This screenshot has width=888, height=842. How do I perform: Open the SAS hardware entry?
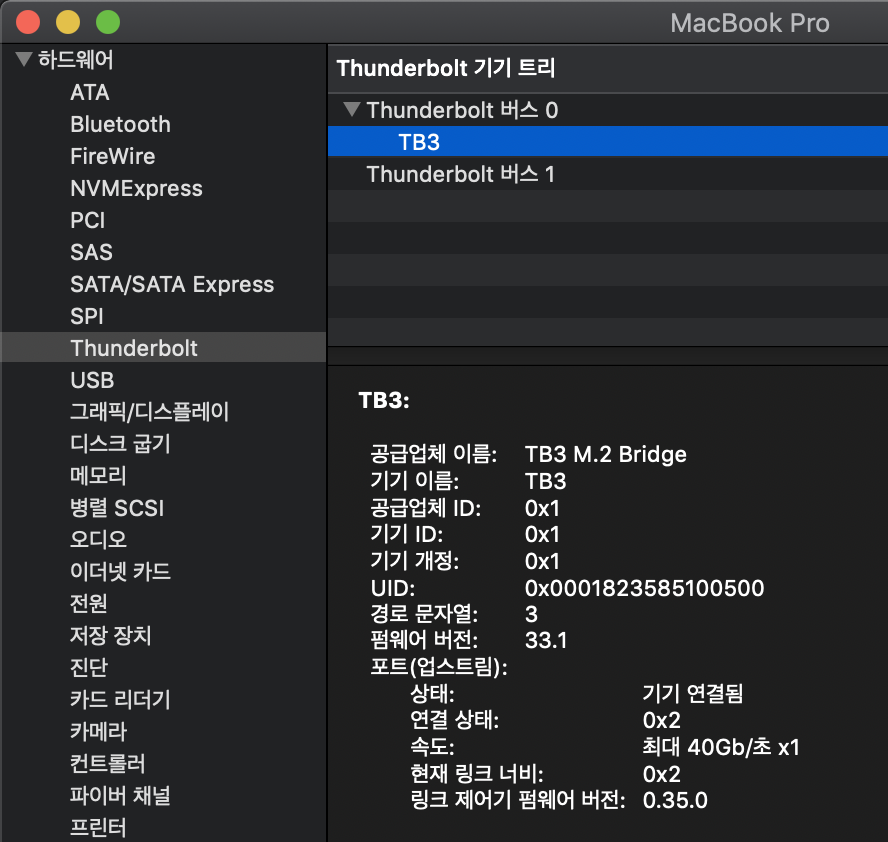91,252
